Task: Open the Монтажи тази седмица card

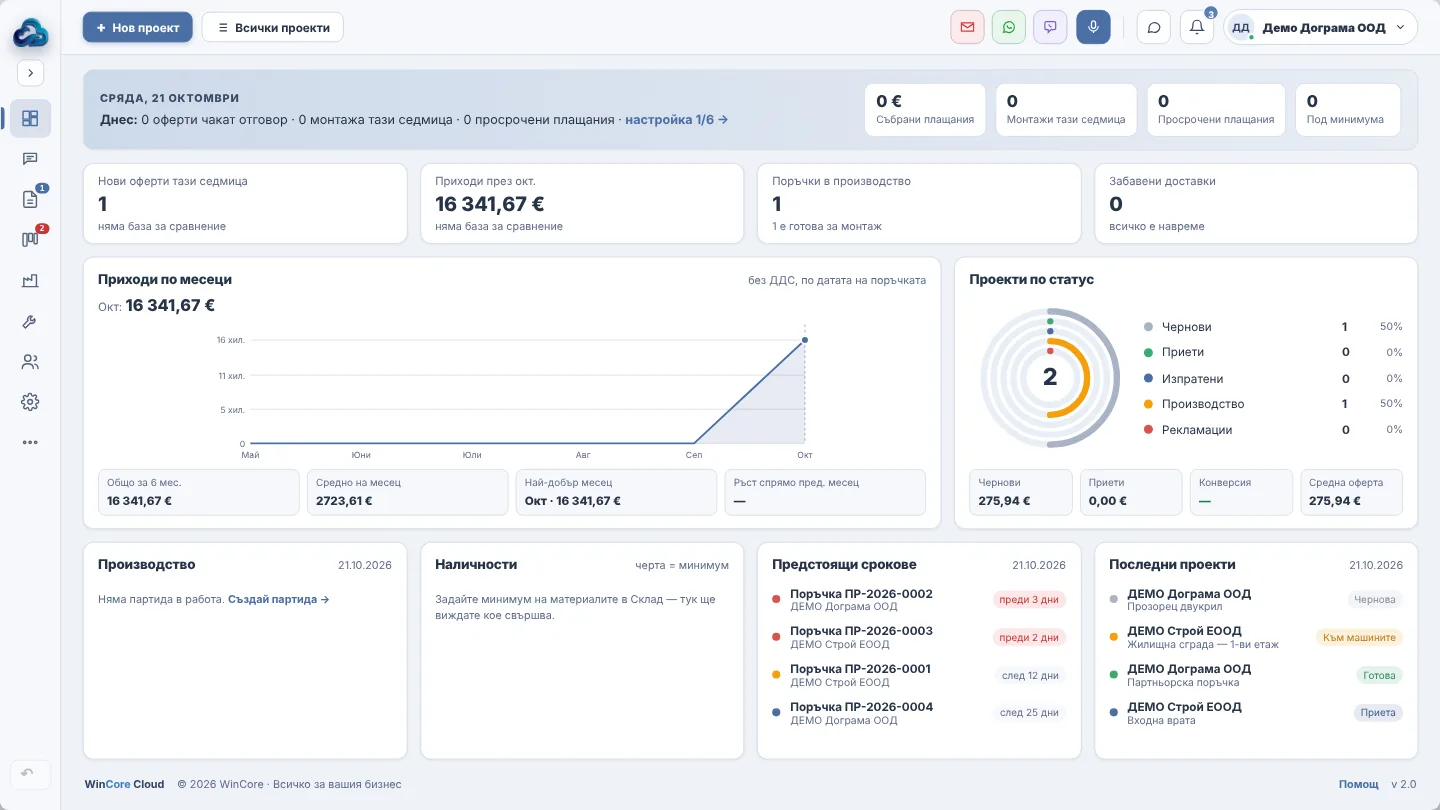Action: tap(1066, 110)
